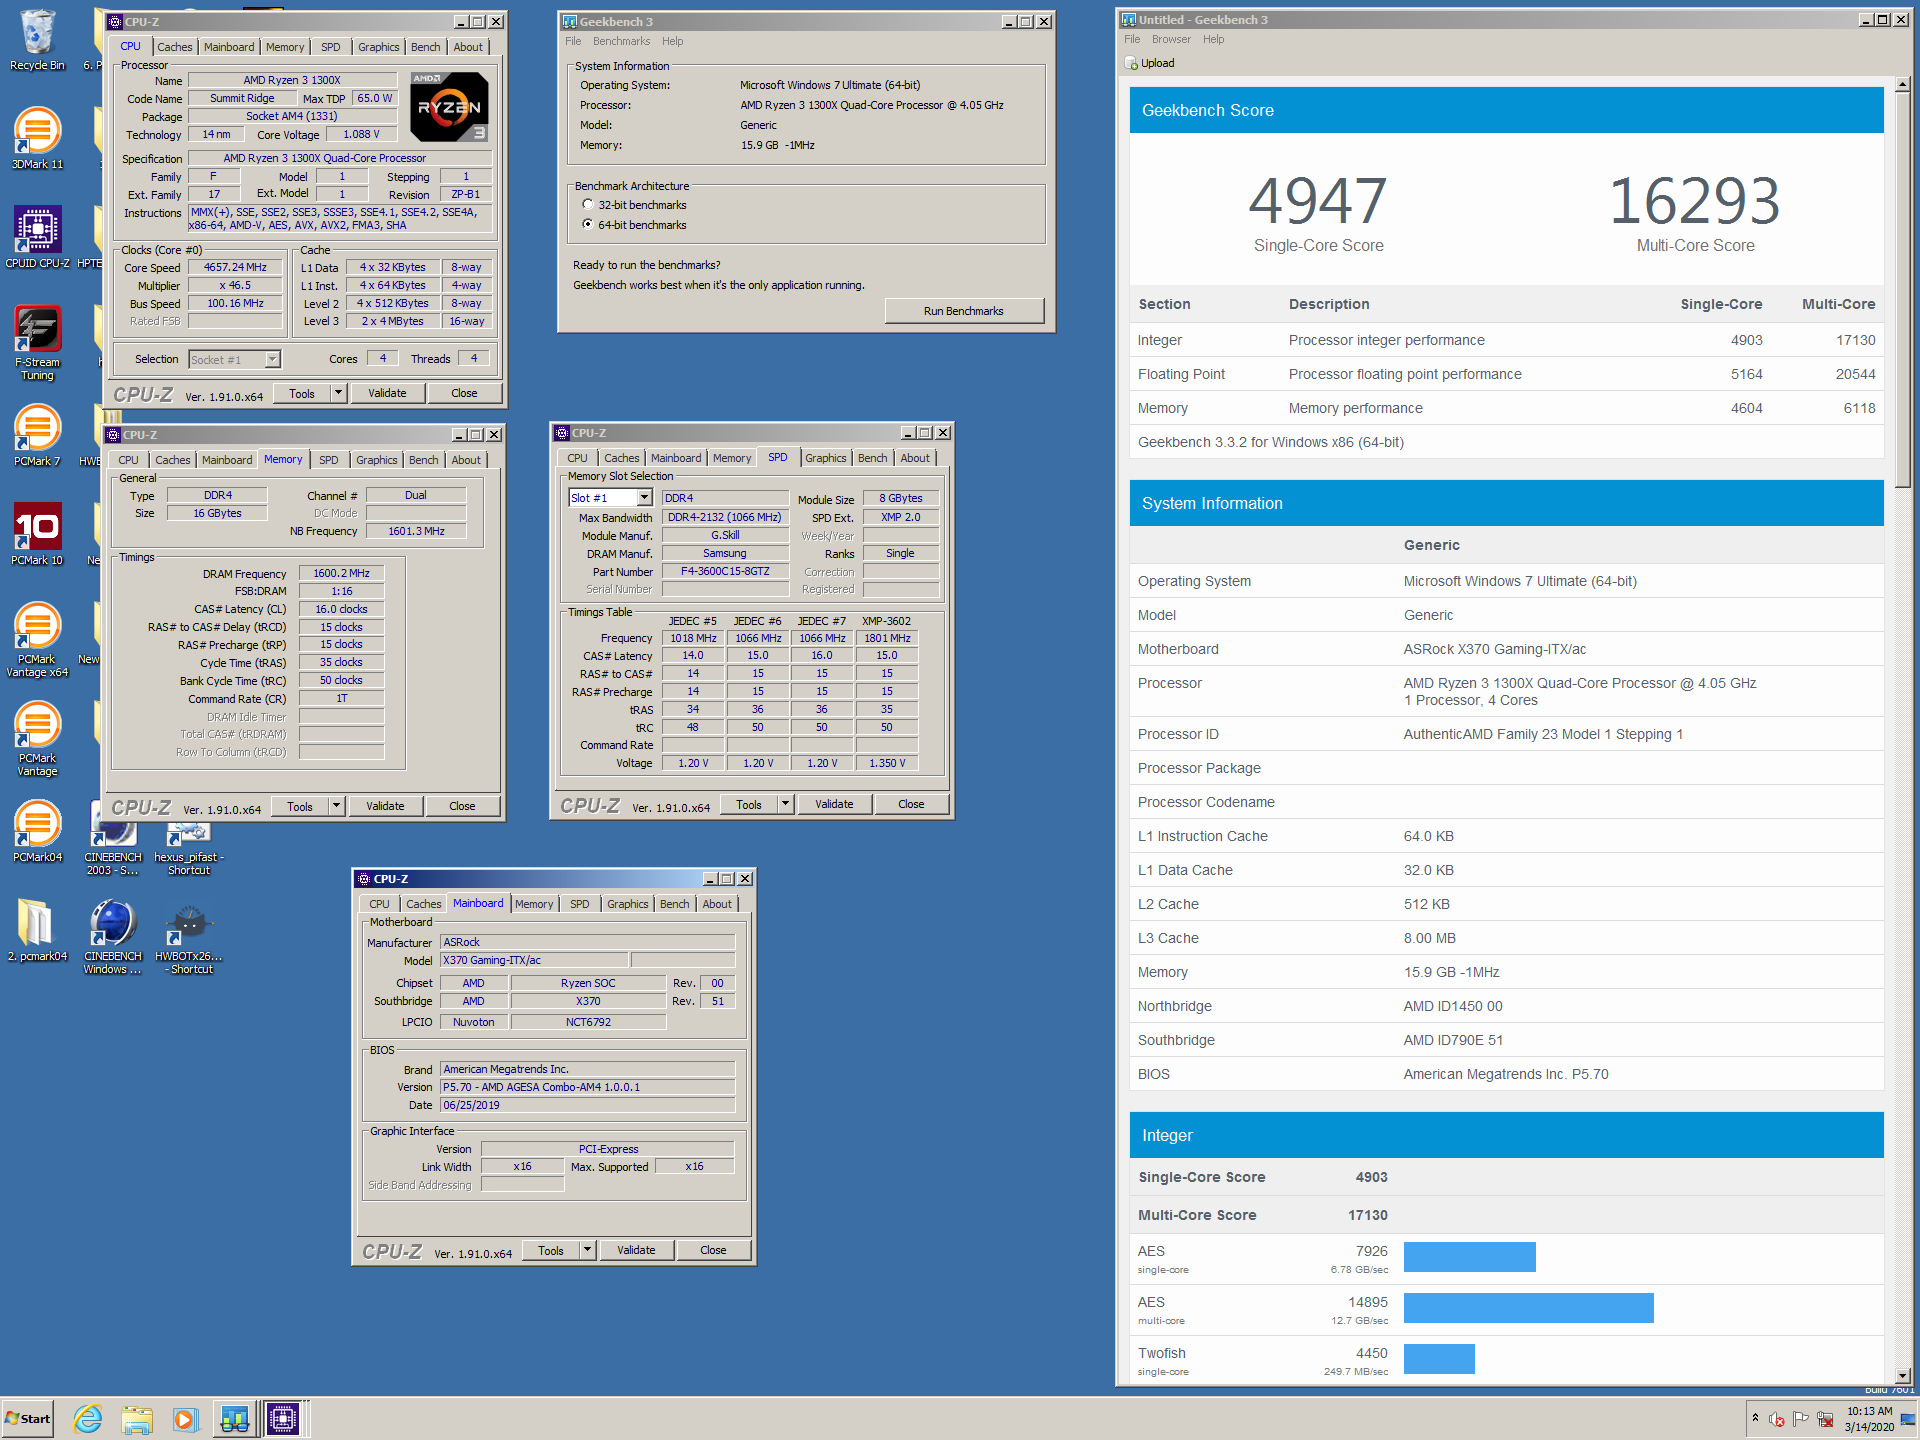Click Close in the Memory tab CPU-Z window
This screenshot has width=1920, height=1440.
[x=462, y=806]
